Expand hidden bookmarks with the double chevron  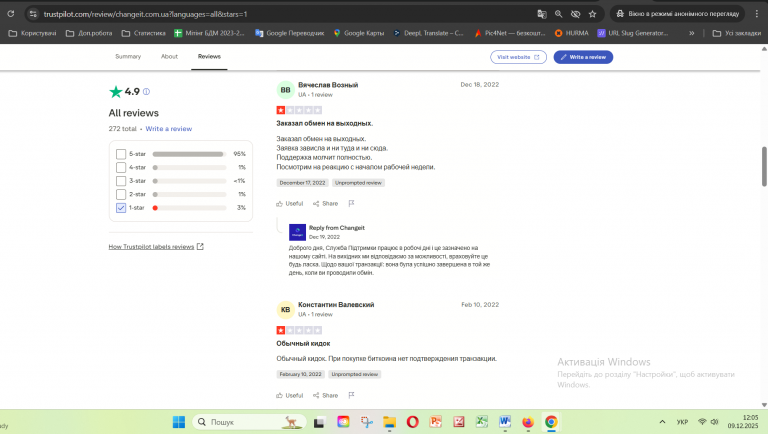(692, 33)
